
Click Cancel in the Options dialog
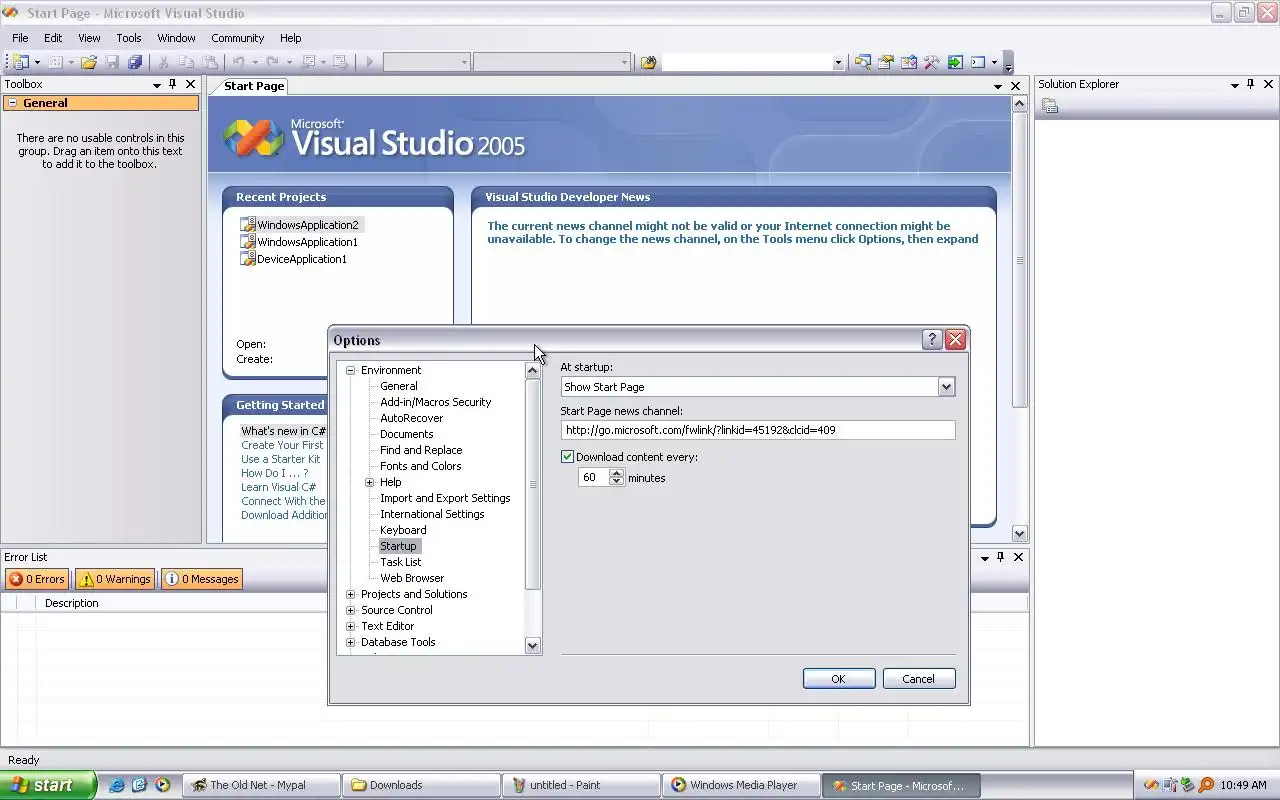coord(919,679)
